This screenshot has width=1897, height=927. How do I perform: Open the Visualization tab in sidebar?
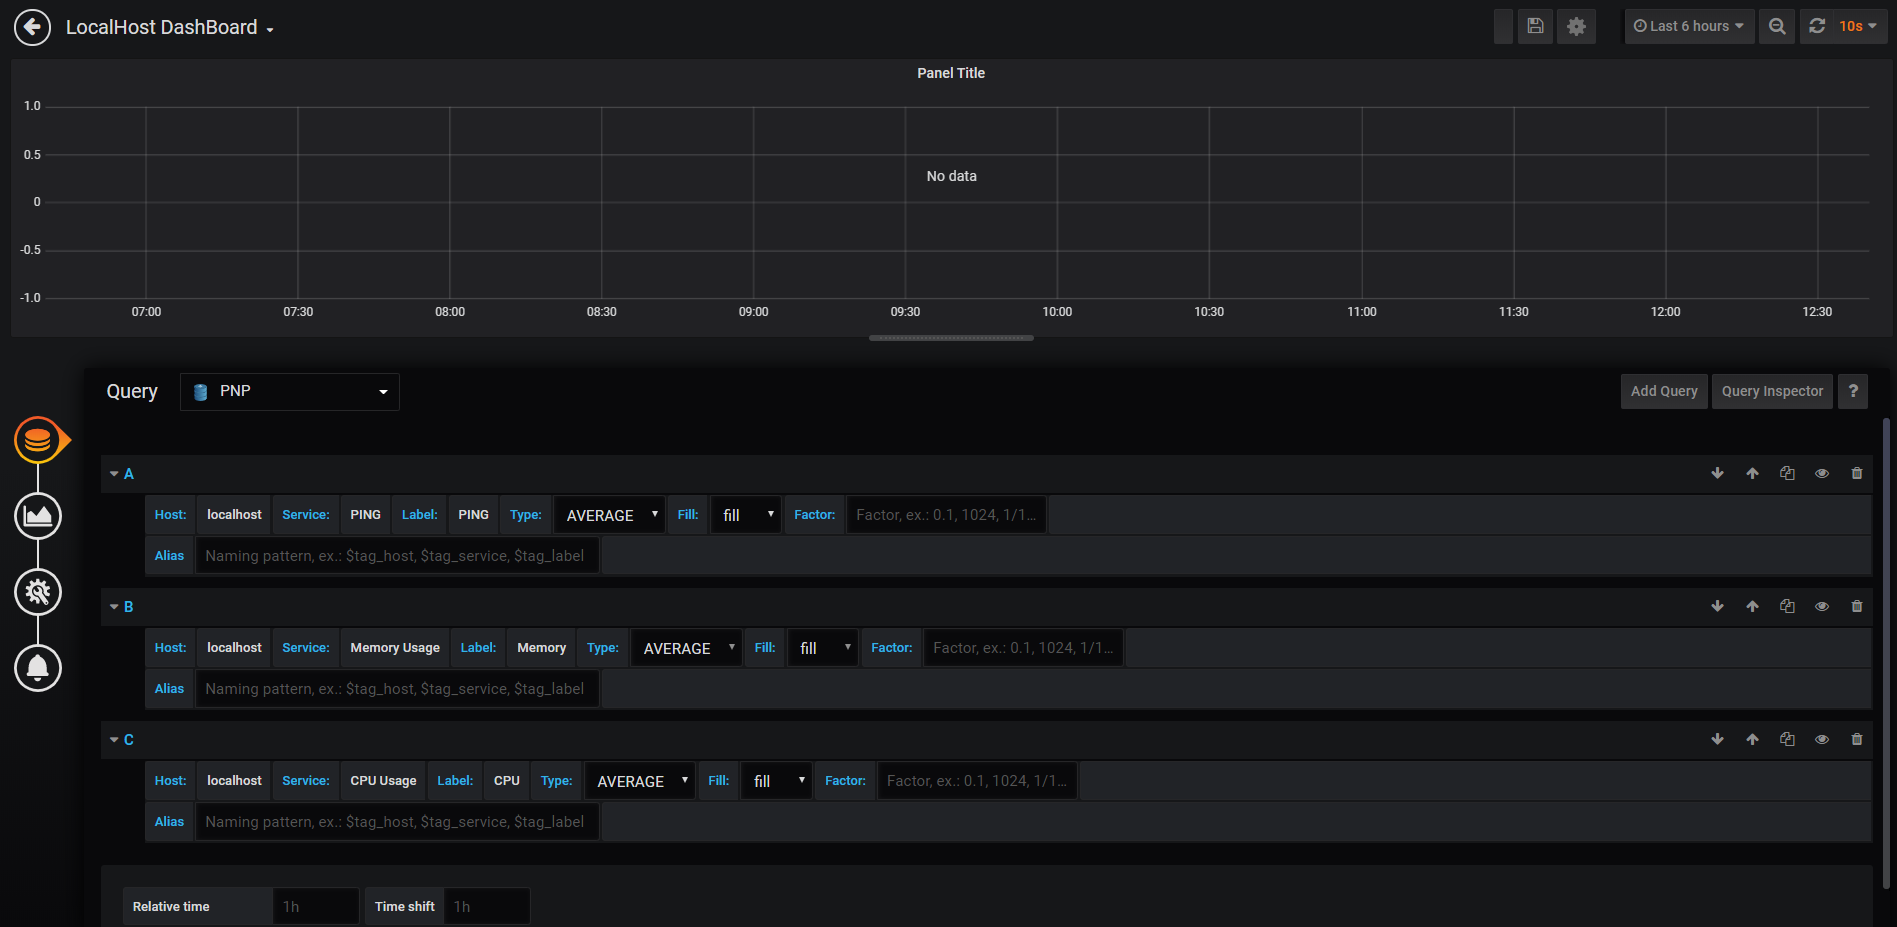(38, 516)
